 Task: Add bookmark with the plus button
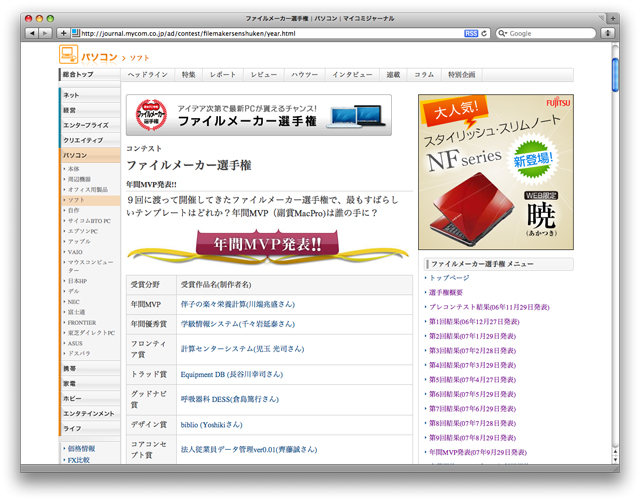click(x=63, y=33)
